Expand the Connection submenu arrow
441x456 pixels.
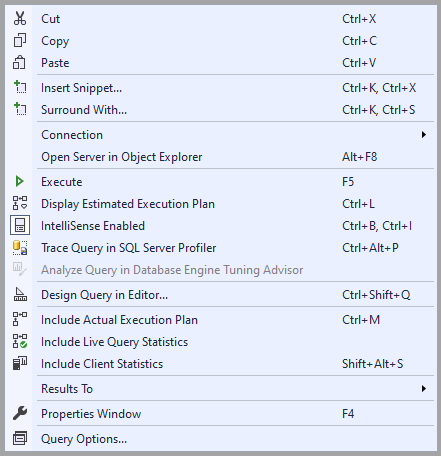coord(424,135)
